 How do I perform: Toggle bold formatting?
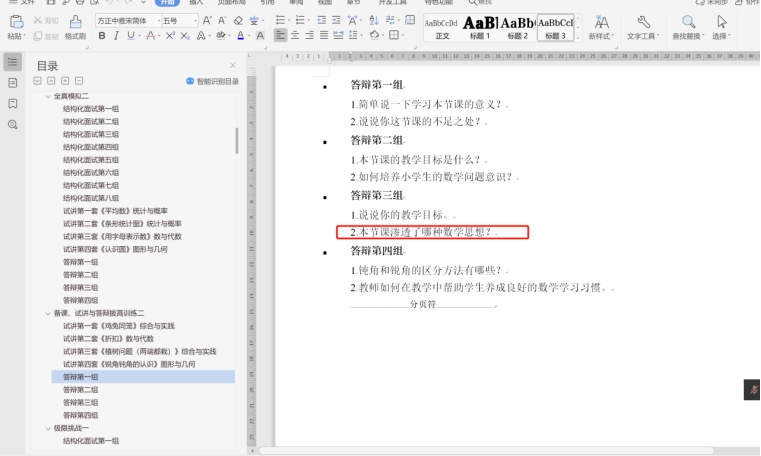[x=101, y=36]
